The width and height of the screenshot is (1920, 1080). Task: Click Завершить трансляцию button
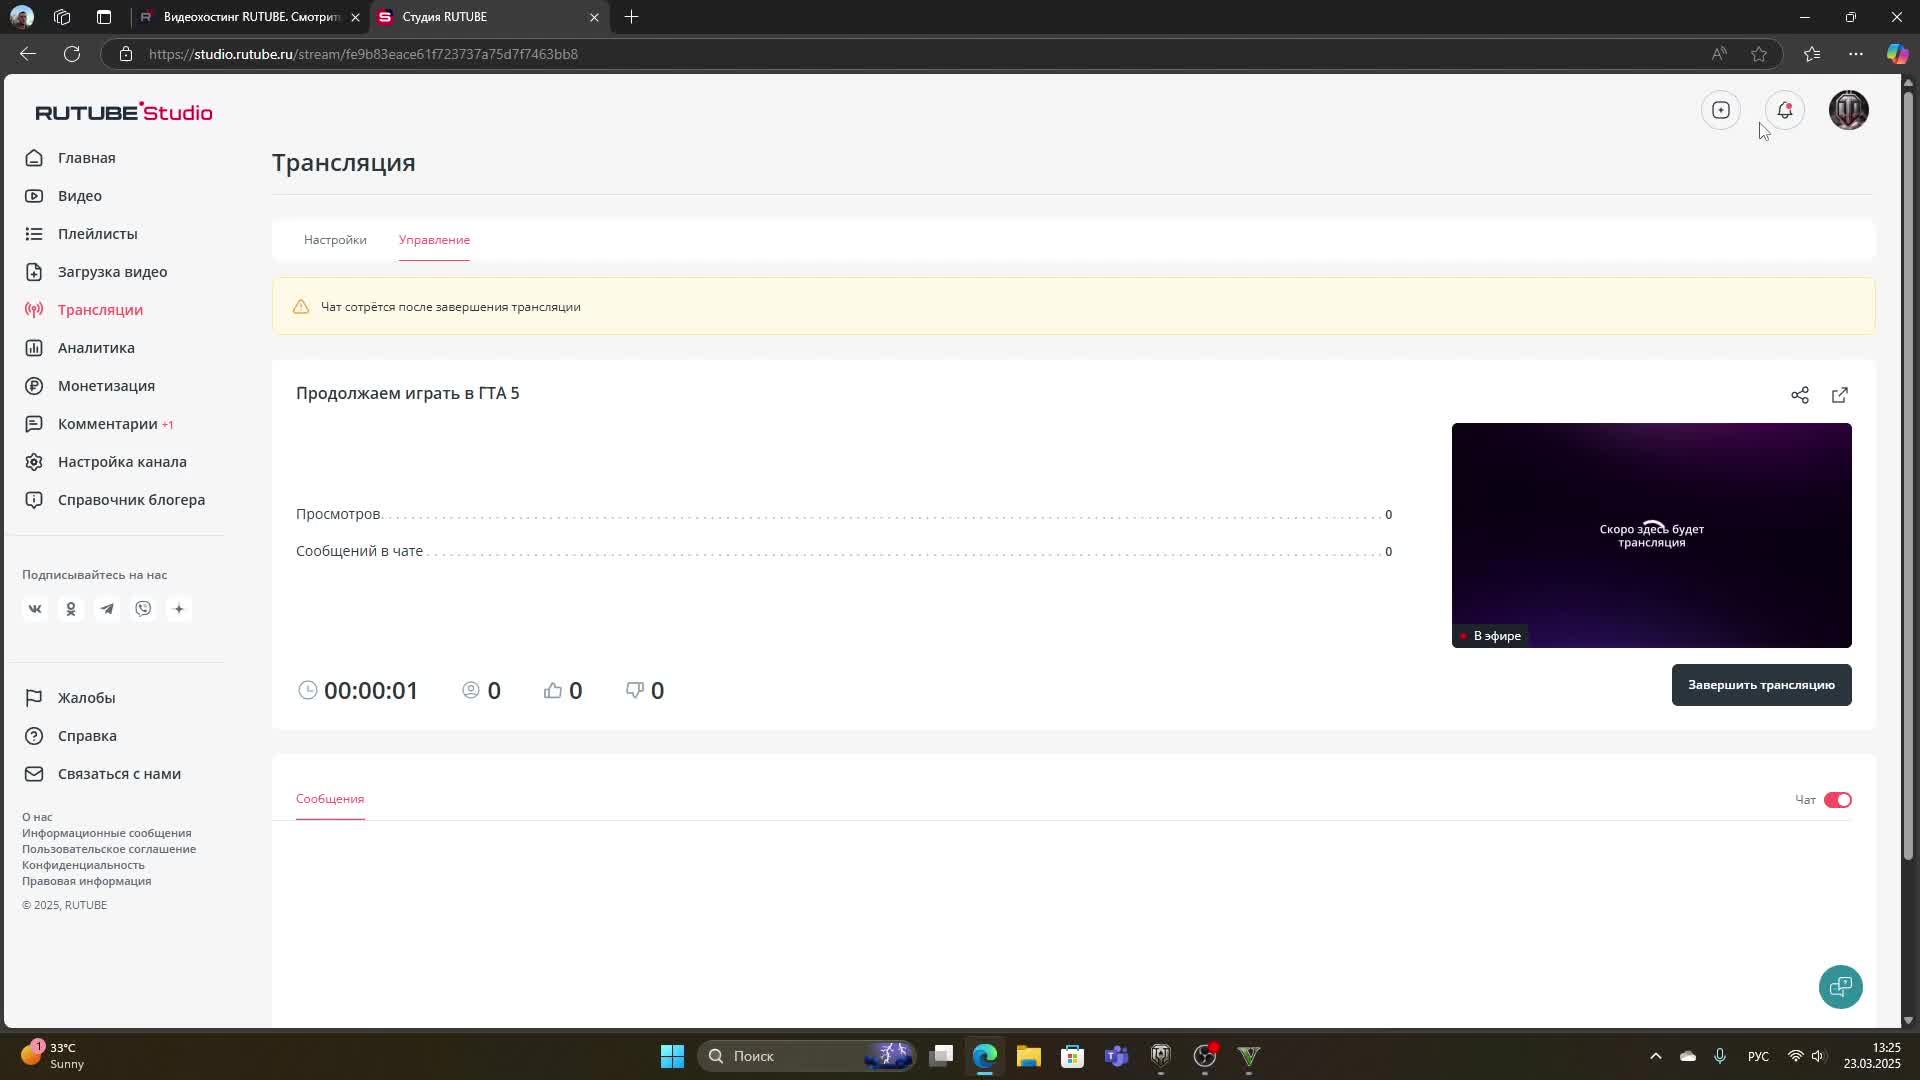1761,685
